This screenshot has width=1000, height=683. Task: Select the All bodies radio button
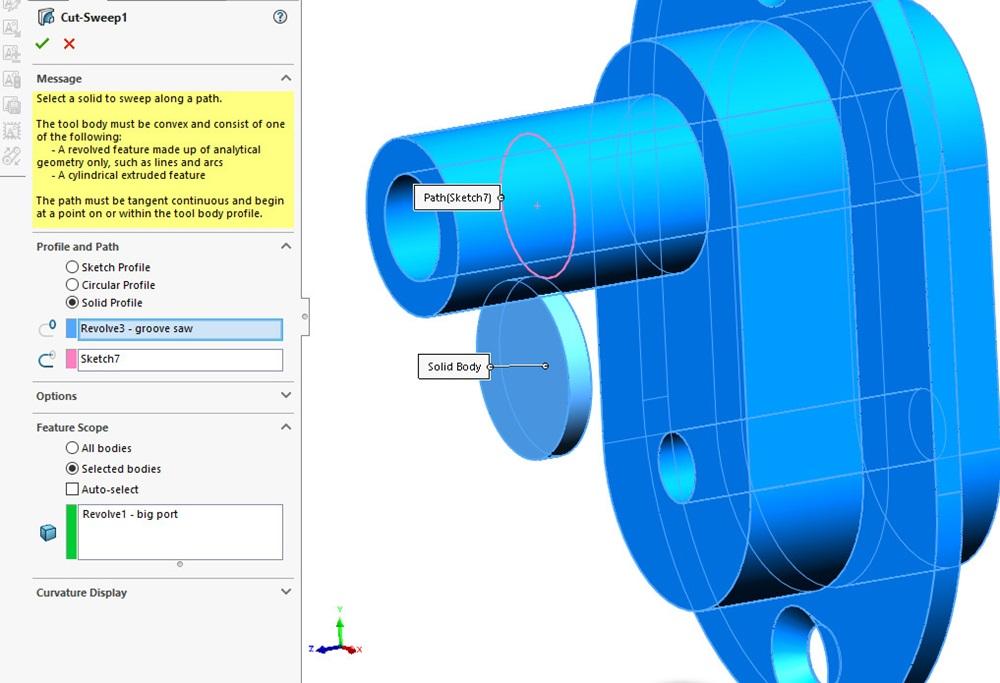click(x=72, y=448)
